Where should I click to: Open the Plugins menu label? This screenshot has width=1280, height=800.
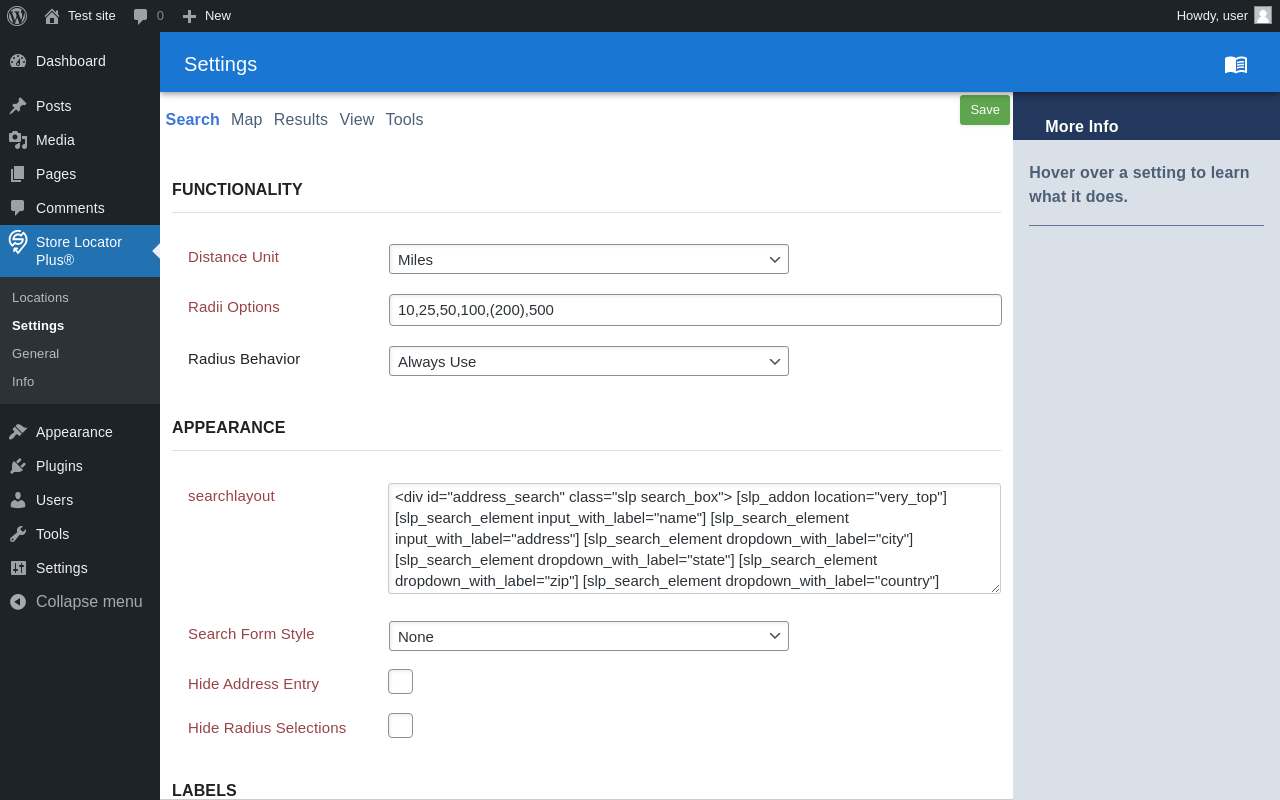tap(59, 466)
